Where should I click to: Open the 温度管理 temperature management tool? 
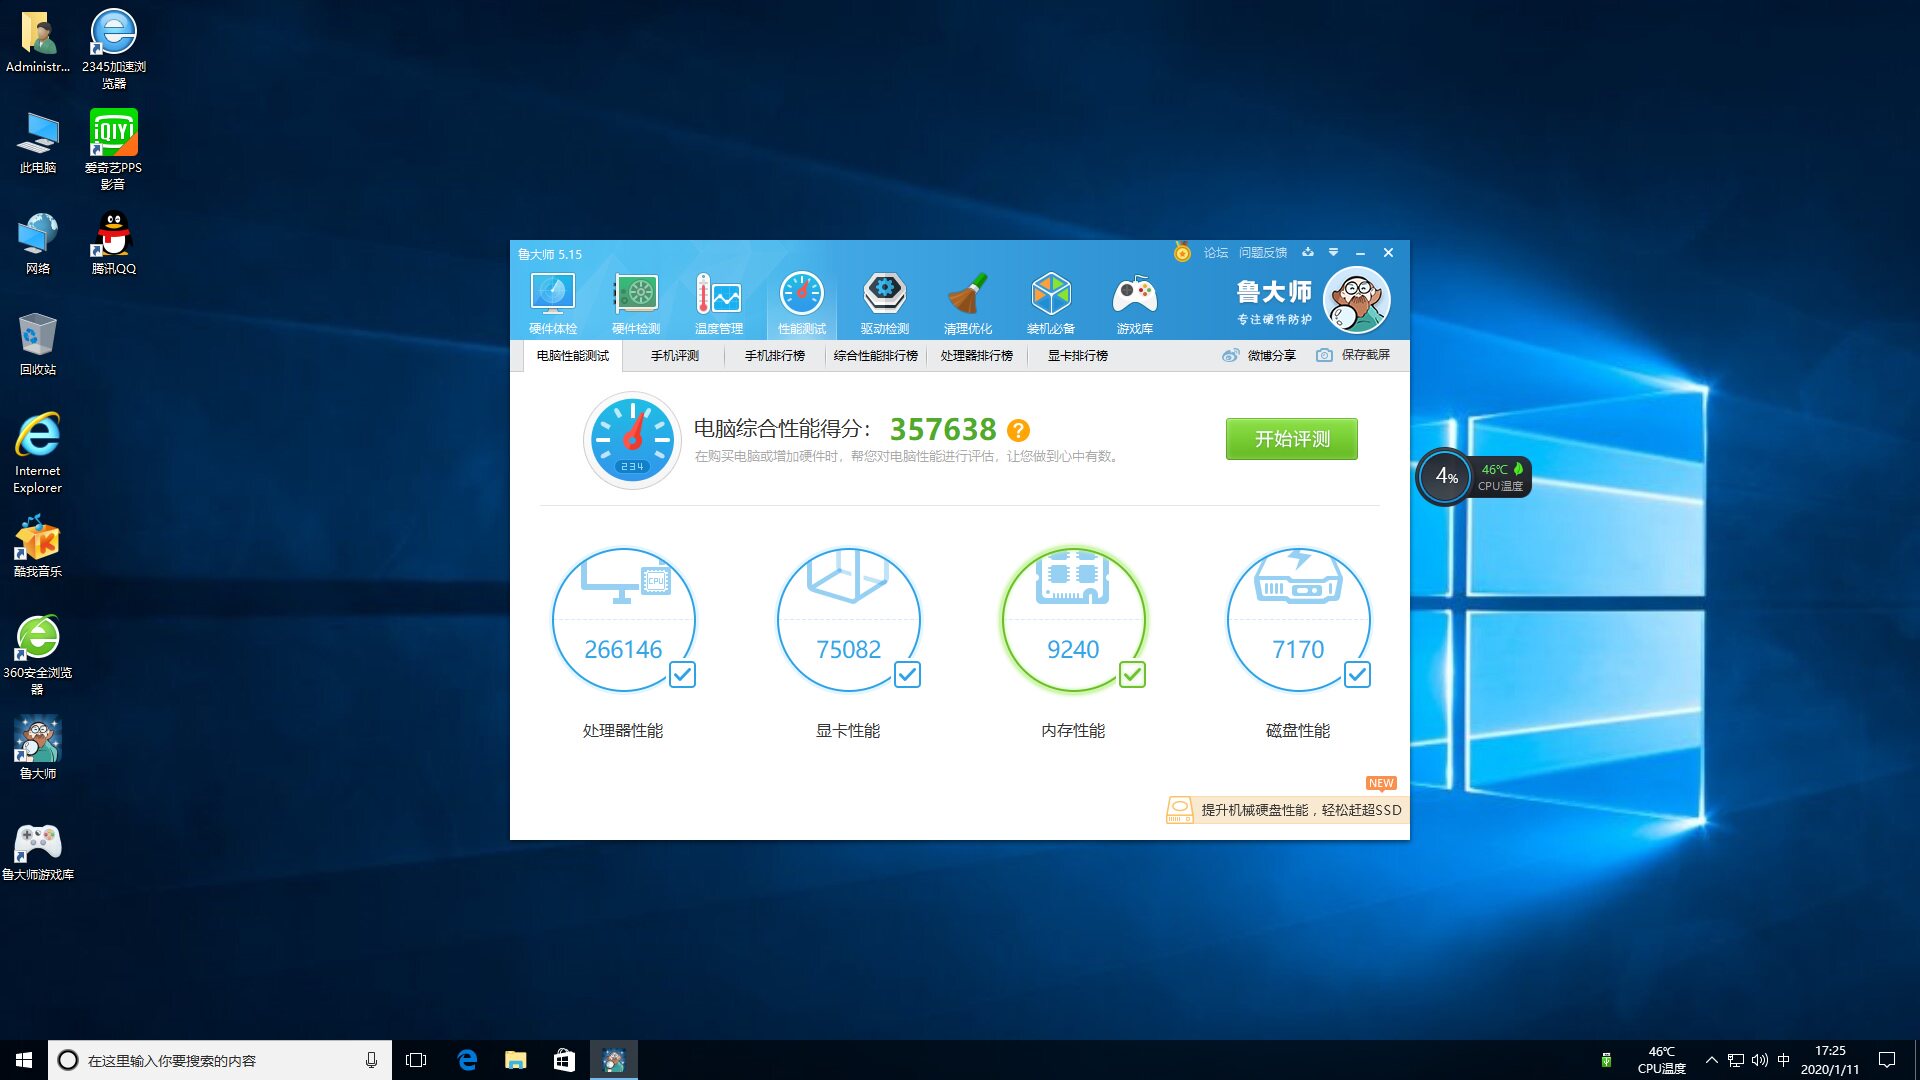(719, 304)
